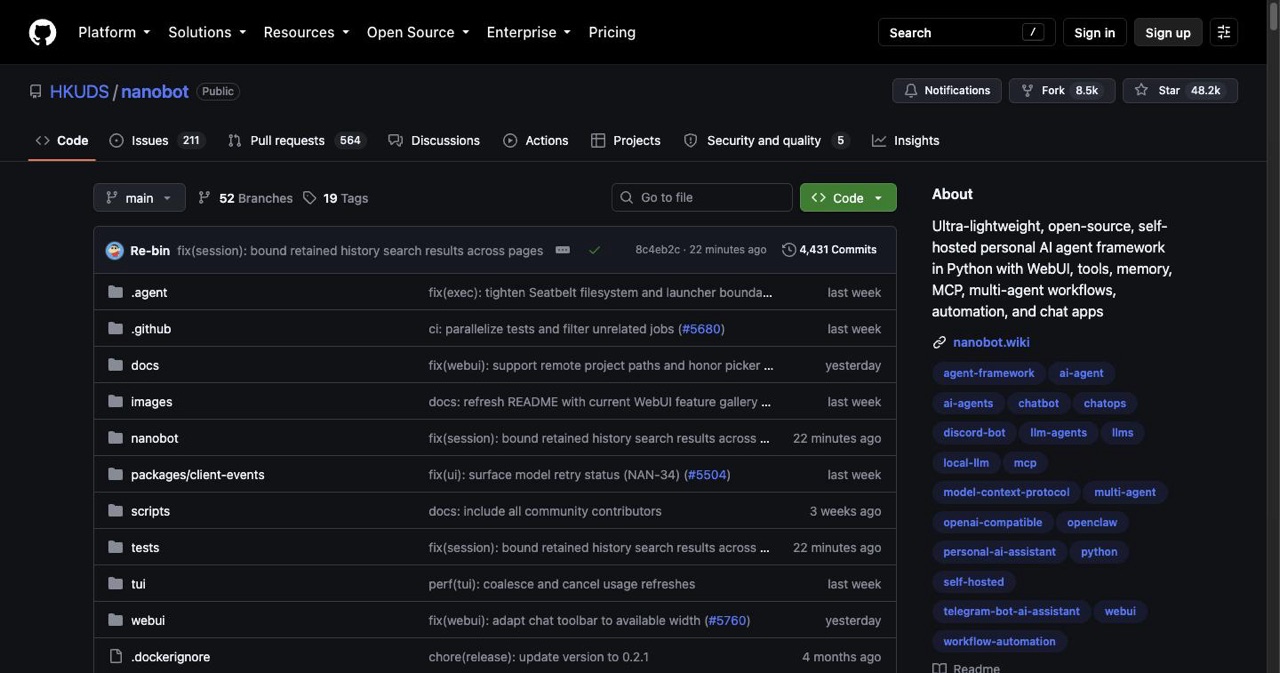
Task: Click the table icon on Projects tab
Action: 598,141
